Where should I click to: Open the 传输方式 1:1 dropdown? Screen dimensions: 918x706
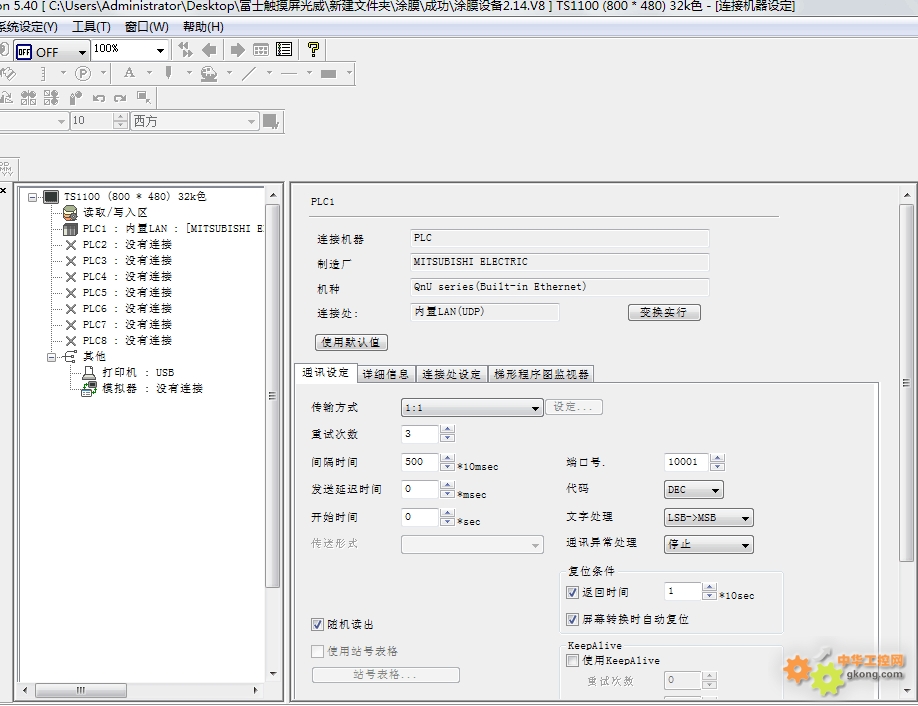coord(471,407)
